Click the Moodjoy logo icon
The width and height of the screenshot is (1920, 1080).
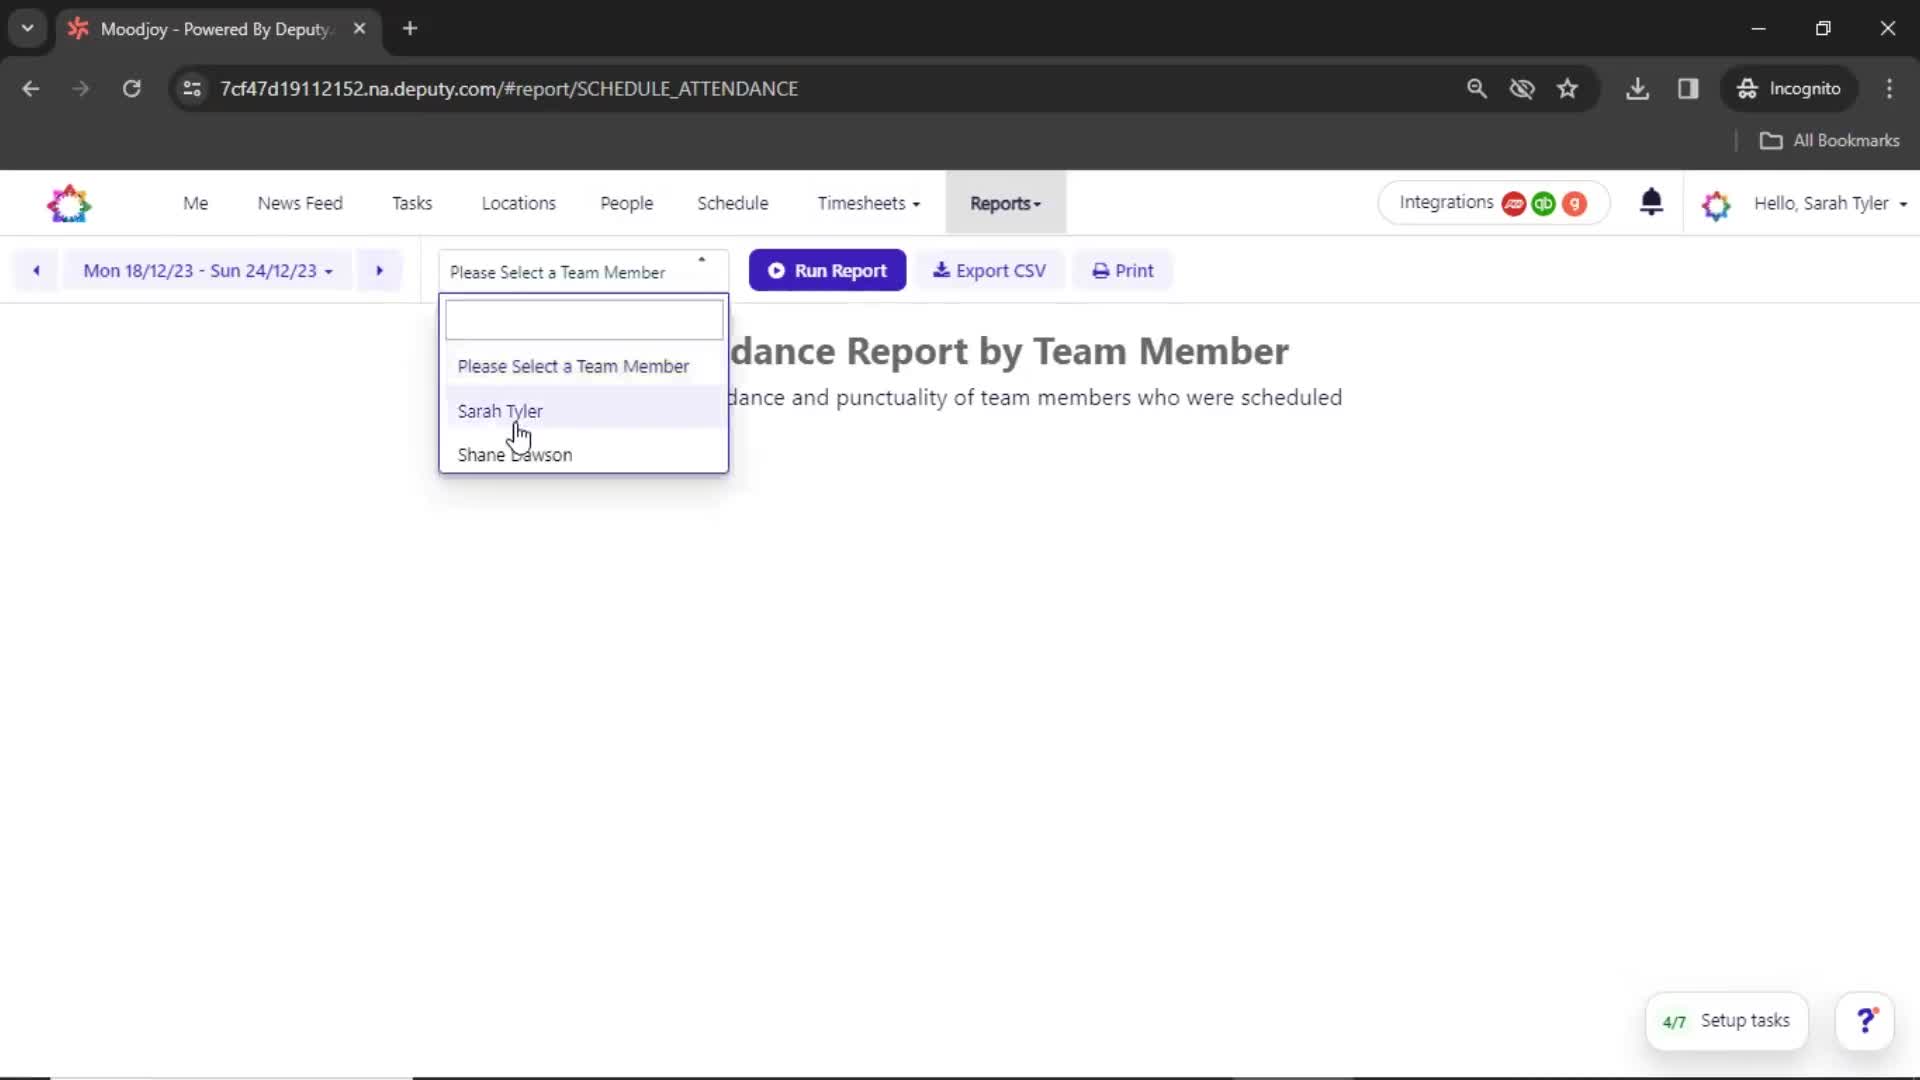(69, 203)
